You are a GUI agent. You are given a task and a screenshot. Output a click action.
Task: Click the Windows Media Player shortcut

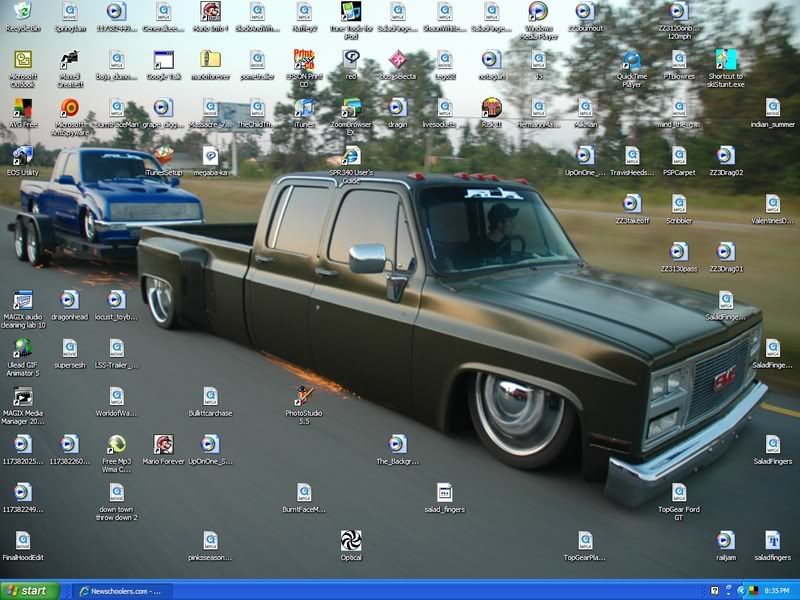point(538,13)
